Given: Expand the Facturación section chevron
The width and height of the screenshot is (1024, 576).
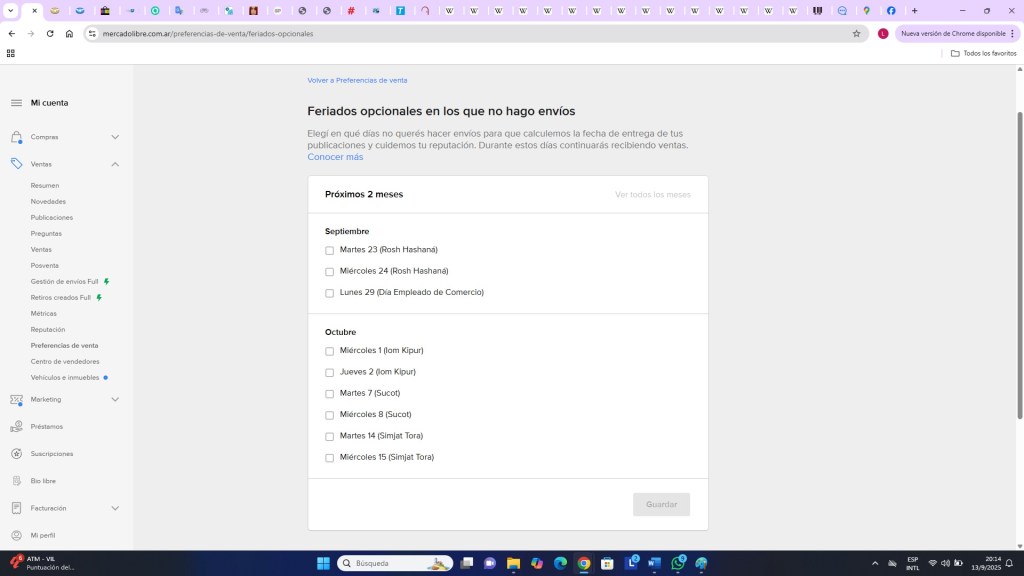Looking at the screenshot, I should (x=115, y=508).
